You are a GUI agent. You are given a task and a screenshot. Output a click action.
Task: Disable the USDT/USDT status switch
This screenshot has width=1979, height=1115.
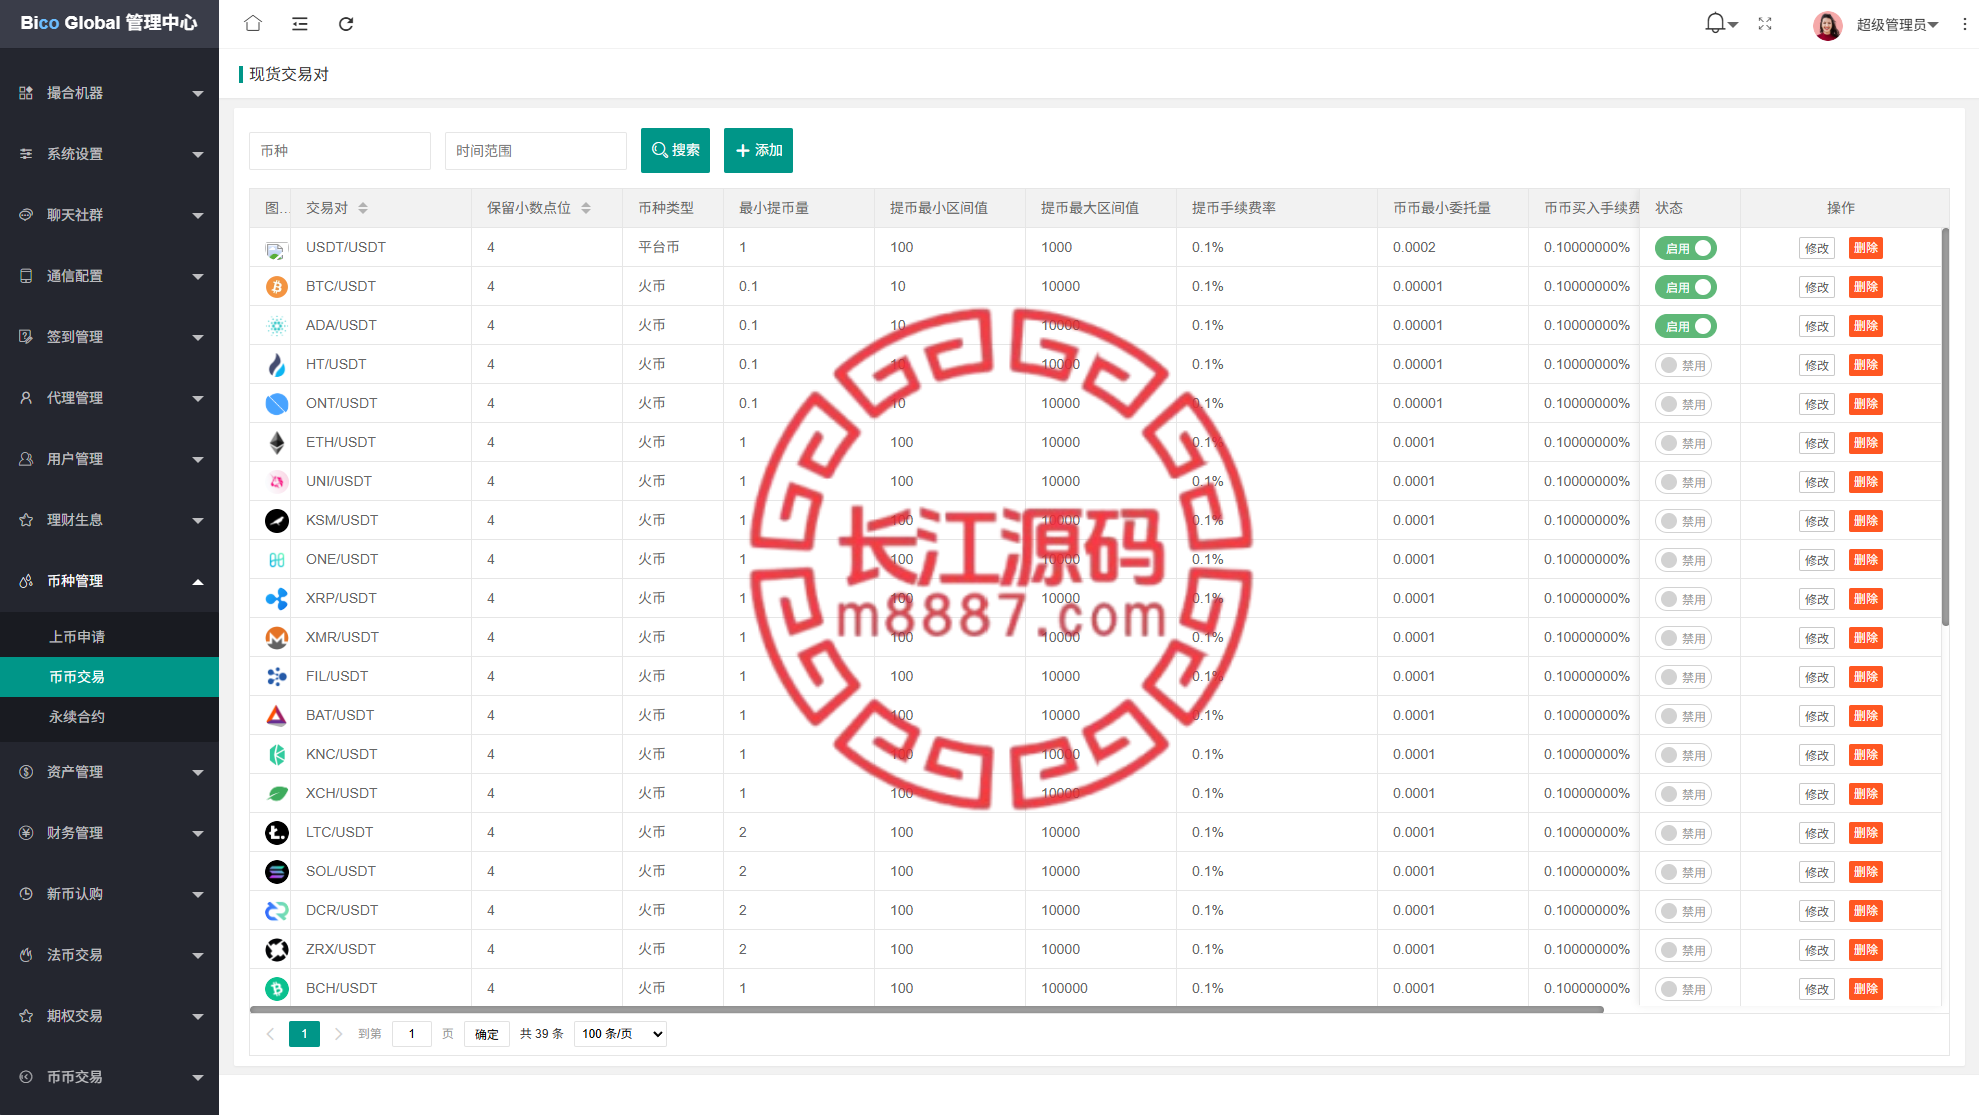[x=1685, y=248]
